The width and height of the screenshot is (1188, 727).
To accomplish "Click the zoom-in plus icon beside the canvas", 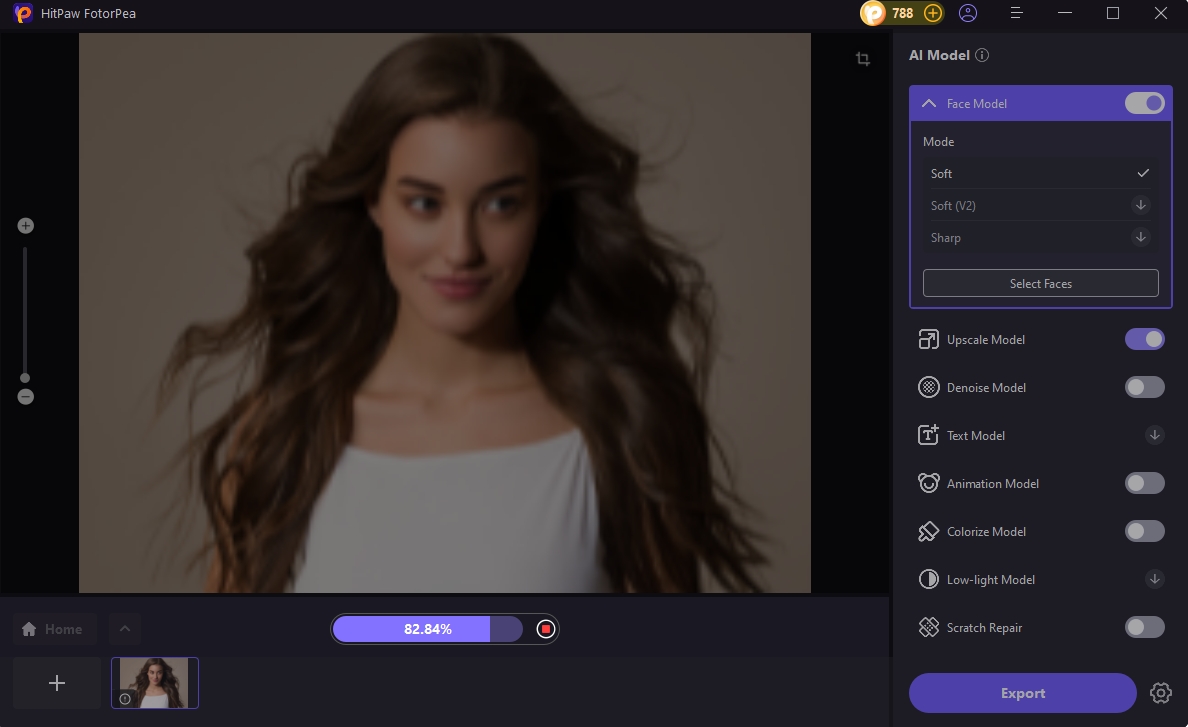I will click(25, 225).
